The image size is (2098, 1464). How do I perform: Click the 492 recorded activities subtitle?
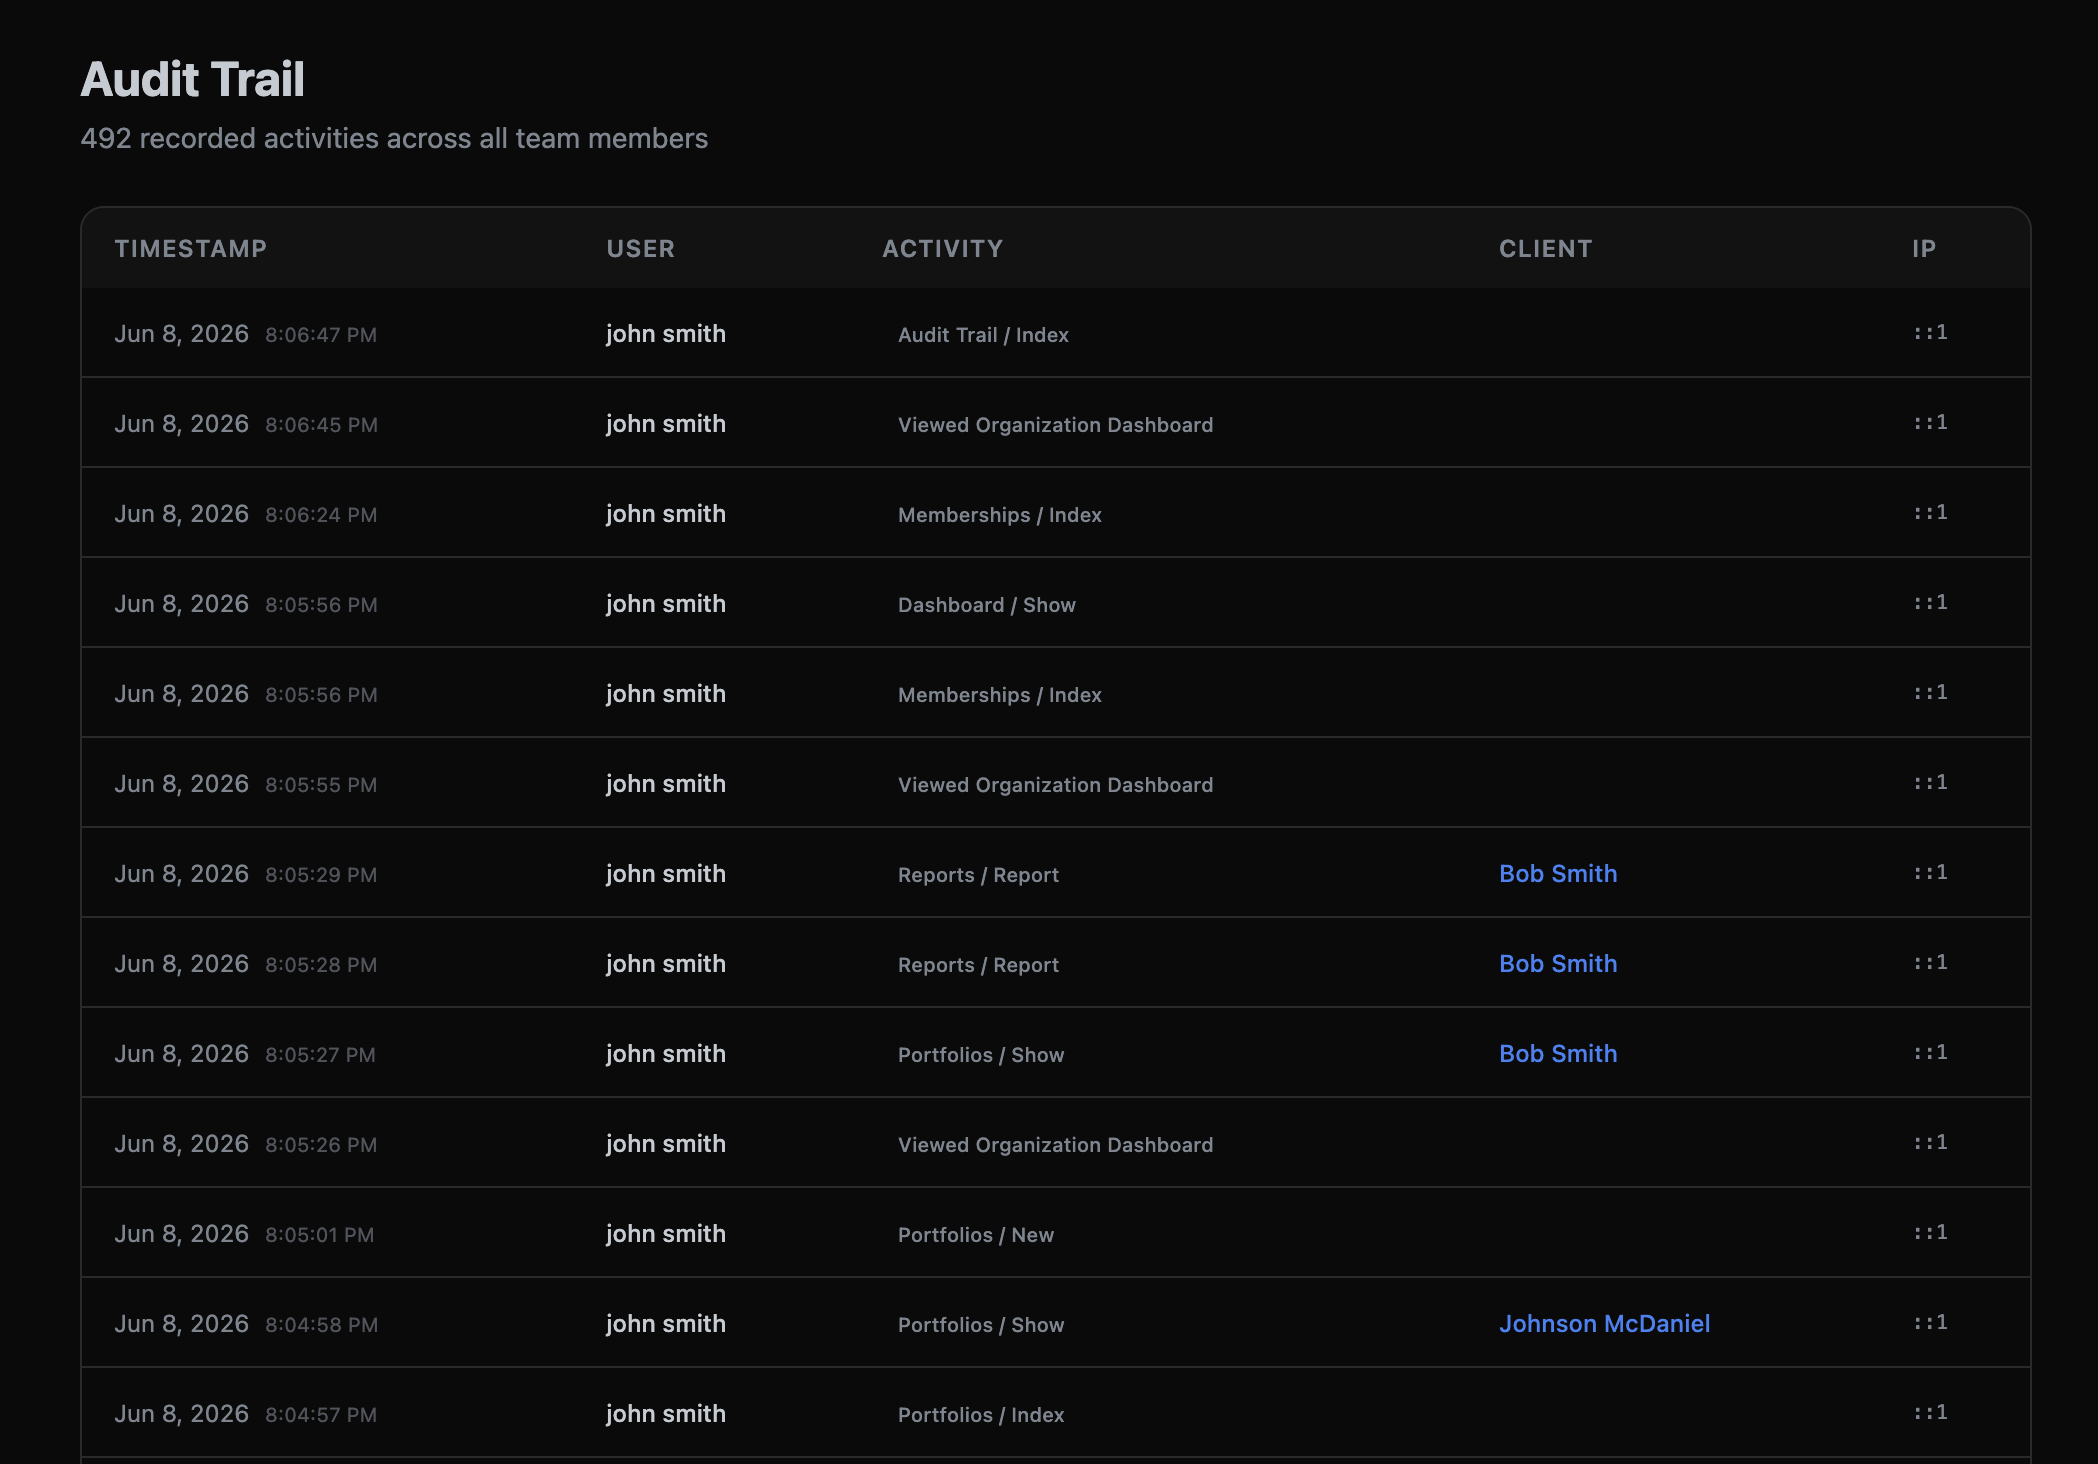394,138
